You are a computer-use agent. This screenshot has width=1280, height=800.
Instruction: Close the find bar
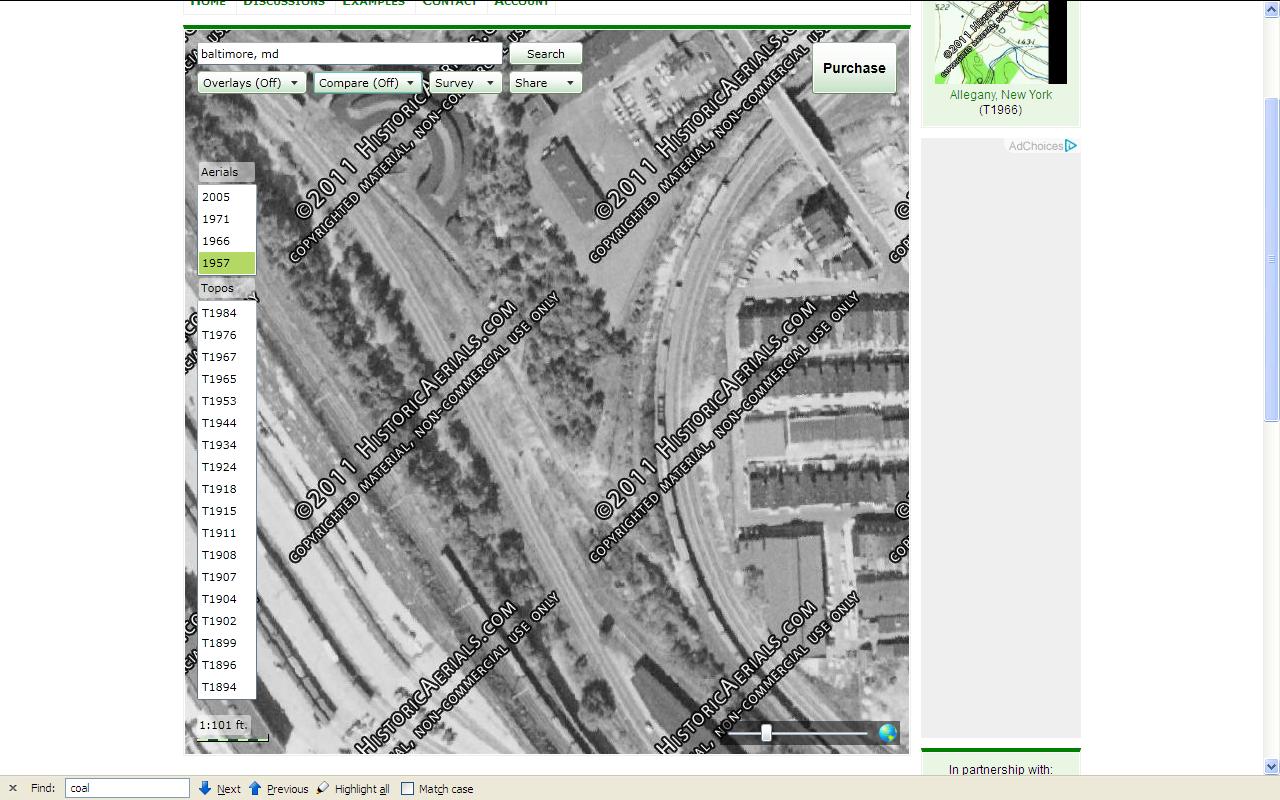point(13,788)
